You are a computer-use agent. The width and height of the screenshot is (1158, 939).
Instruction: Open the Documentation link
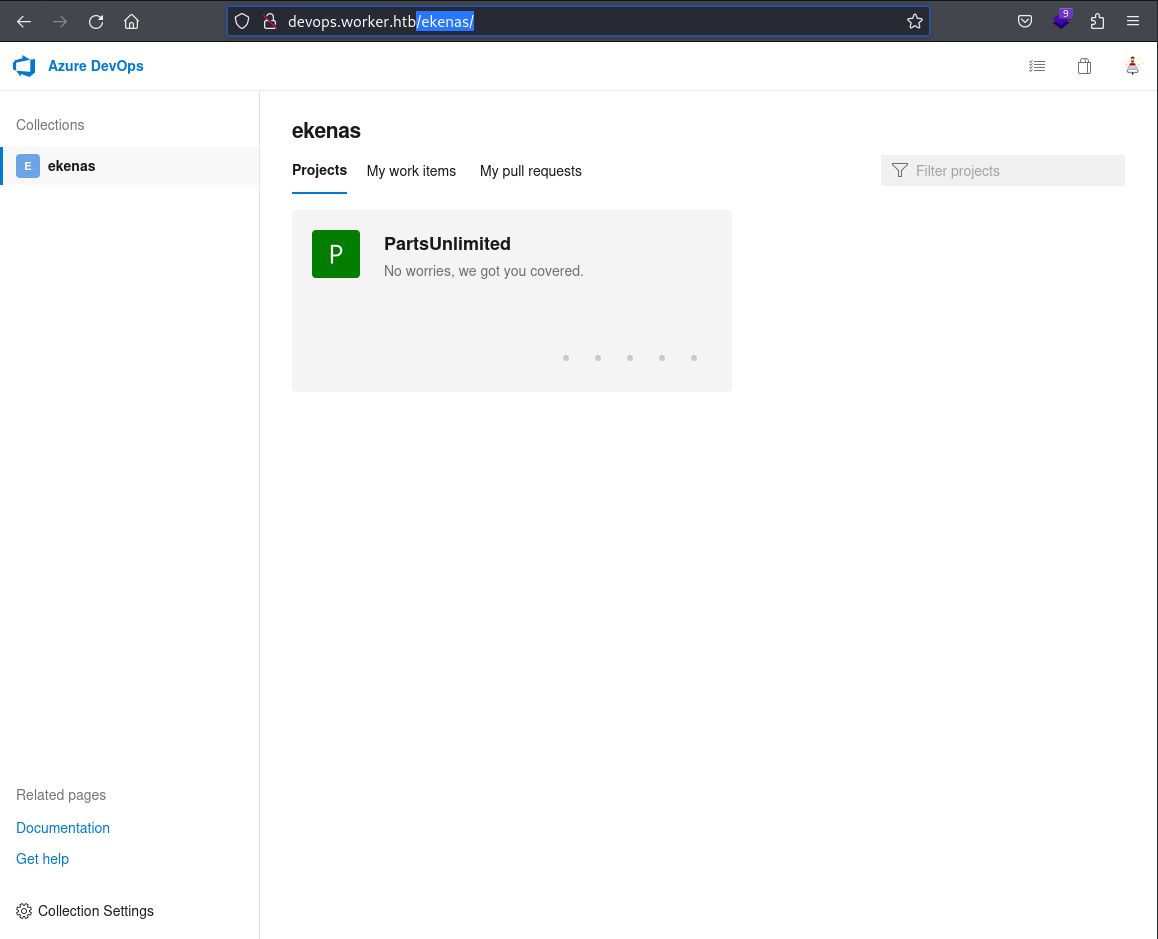63,828
